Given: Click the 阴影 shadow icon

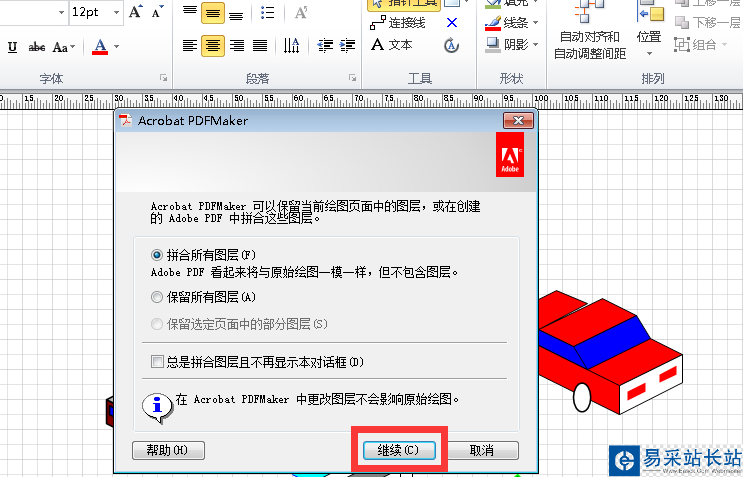Looking at the screenshot, I should pyautogui.click(x=493, y=44).
